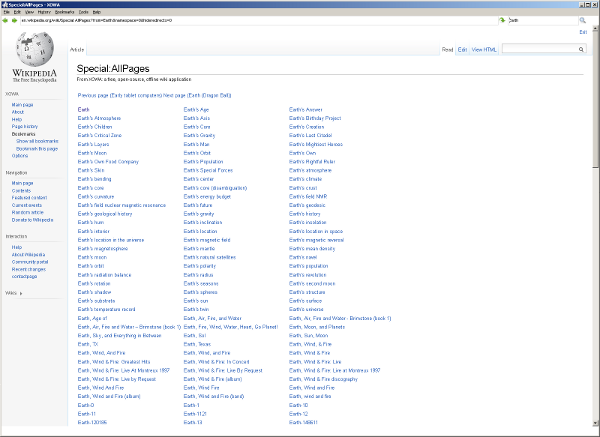Open the File menu
This screenshot has width=600, height=437.
point(7,11)
